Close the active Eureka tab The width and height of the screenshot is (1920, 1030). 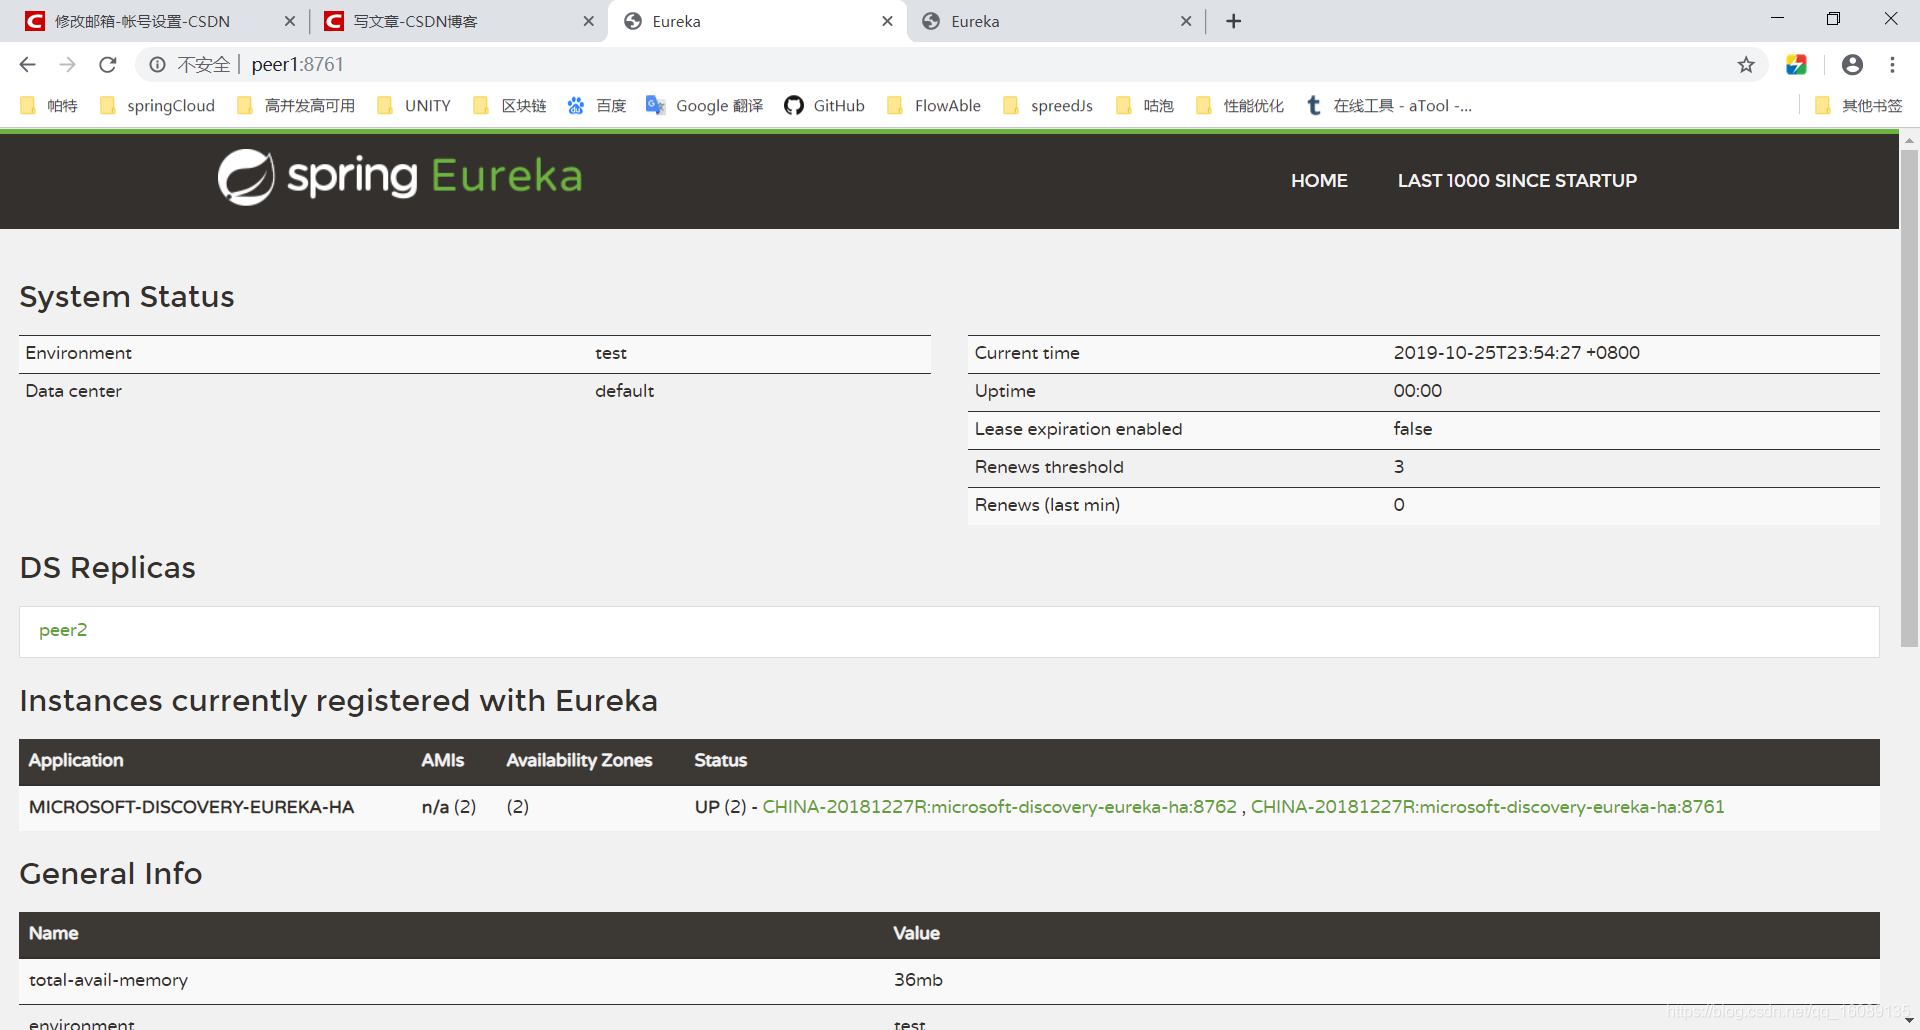pos(887,21)
